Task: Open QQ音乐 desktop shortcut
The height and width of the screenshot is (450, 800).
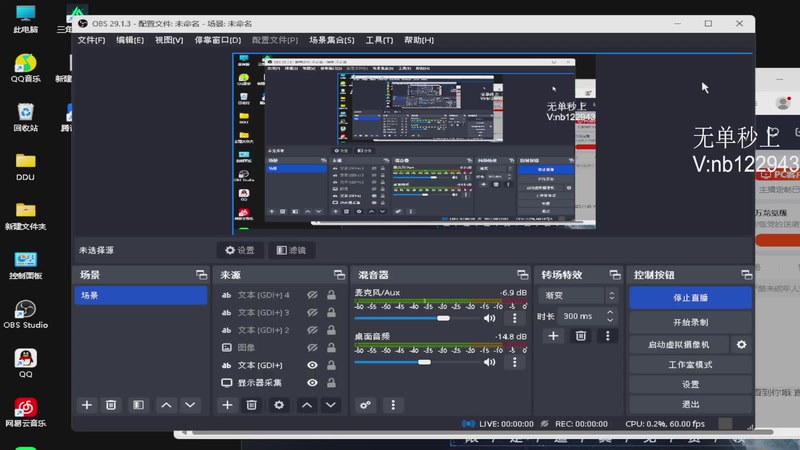Action: coord(25,68)
